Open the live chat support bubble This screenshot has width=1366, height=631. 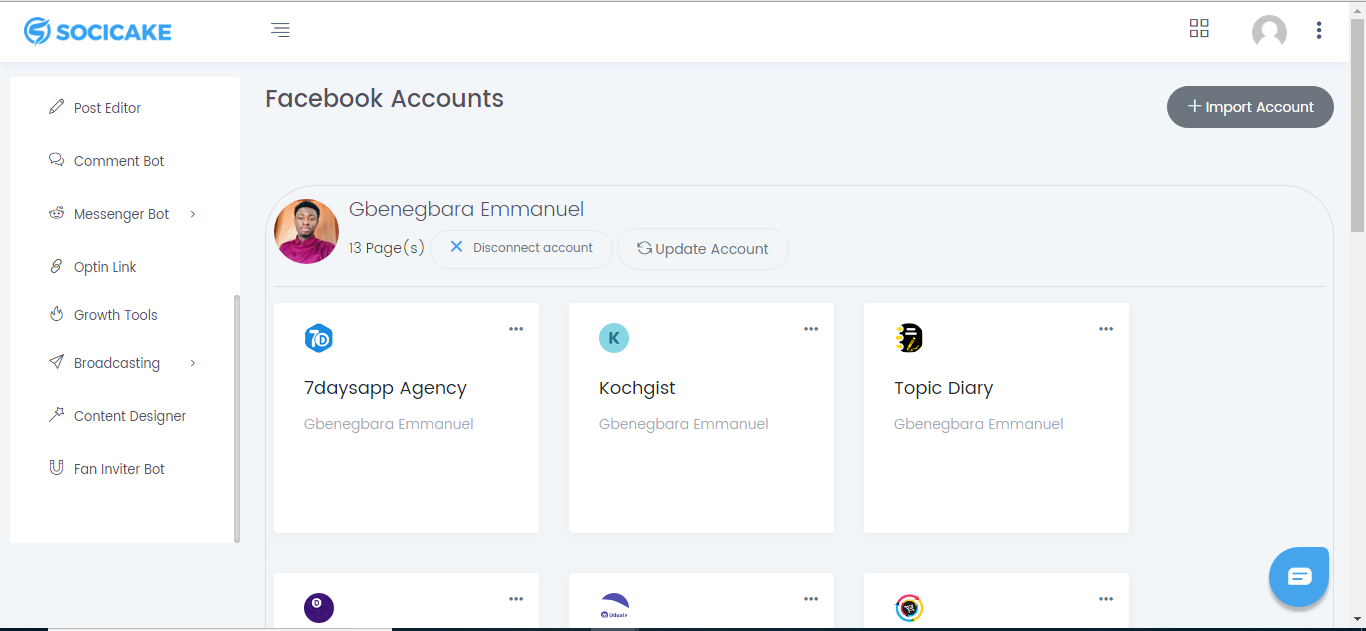coord(1299,576)
